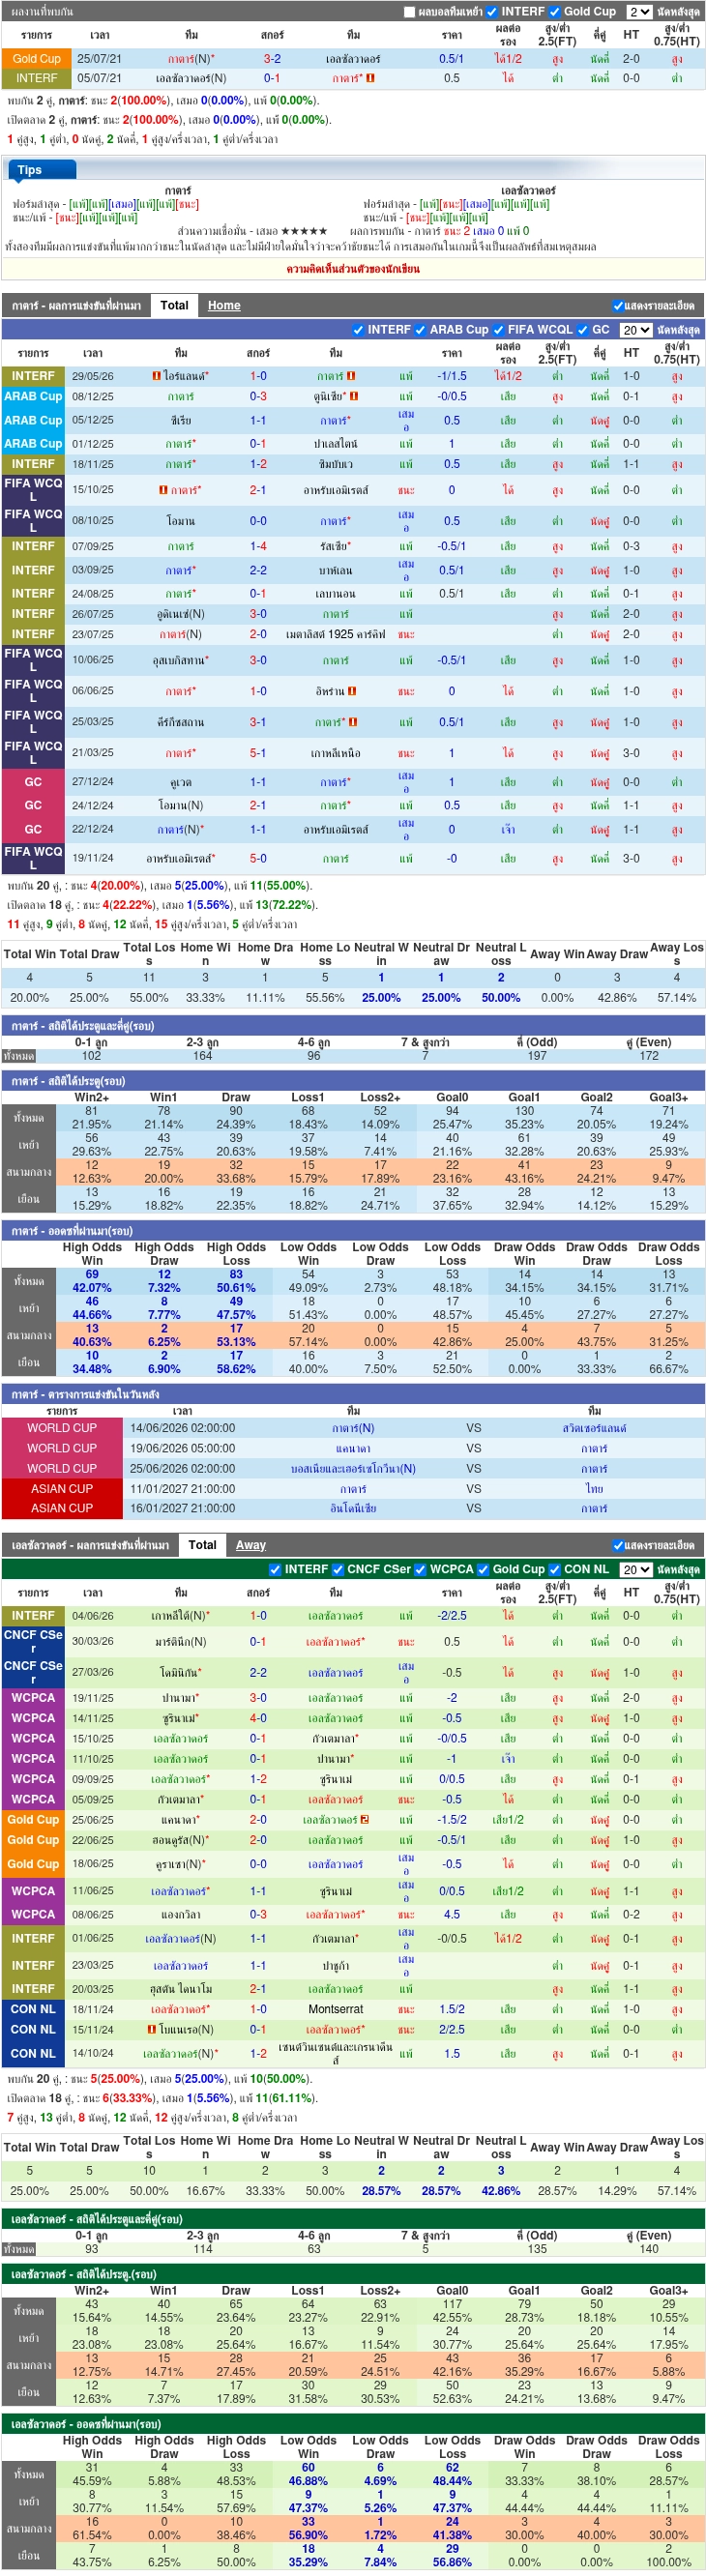The width and height of the screenshot is (706, 2576).
Task: Uncheck the ARAB Cup filter for Qatar matches
Action: (x=420, y=329)
